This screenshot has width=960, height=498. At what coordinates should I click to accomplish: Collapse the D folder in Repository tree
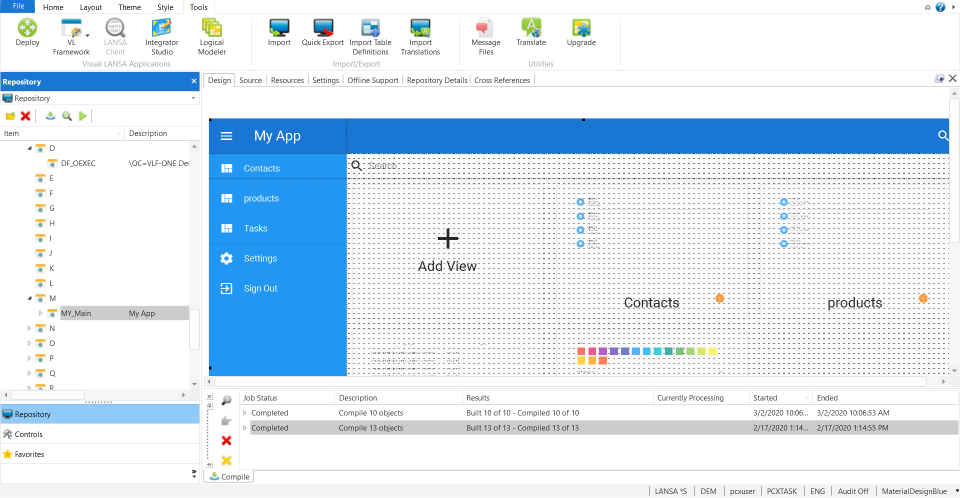click(x=29, y=148)
